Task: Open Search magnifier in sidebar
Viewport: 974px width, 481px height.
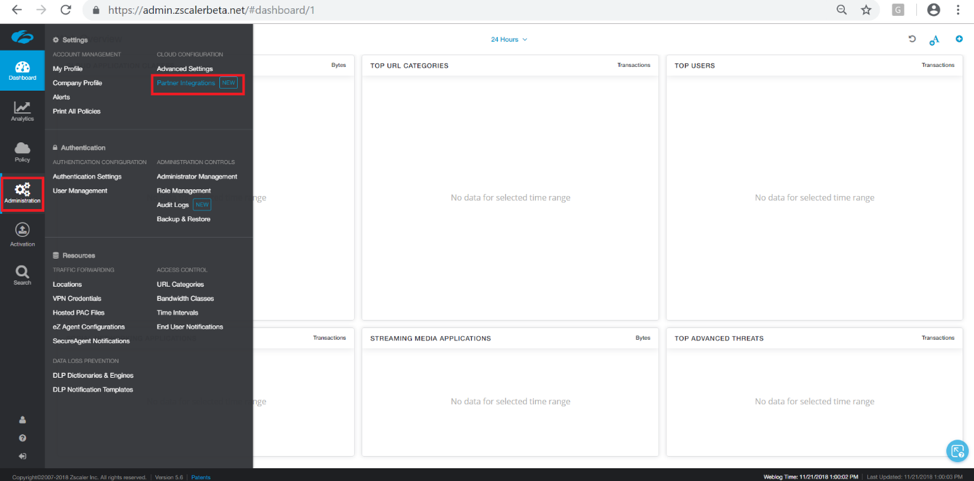Action: pyautogui.click(x=22, y=275)
